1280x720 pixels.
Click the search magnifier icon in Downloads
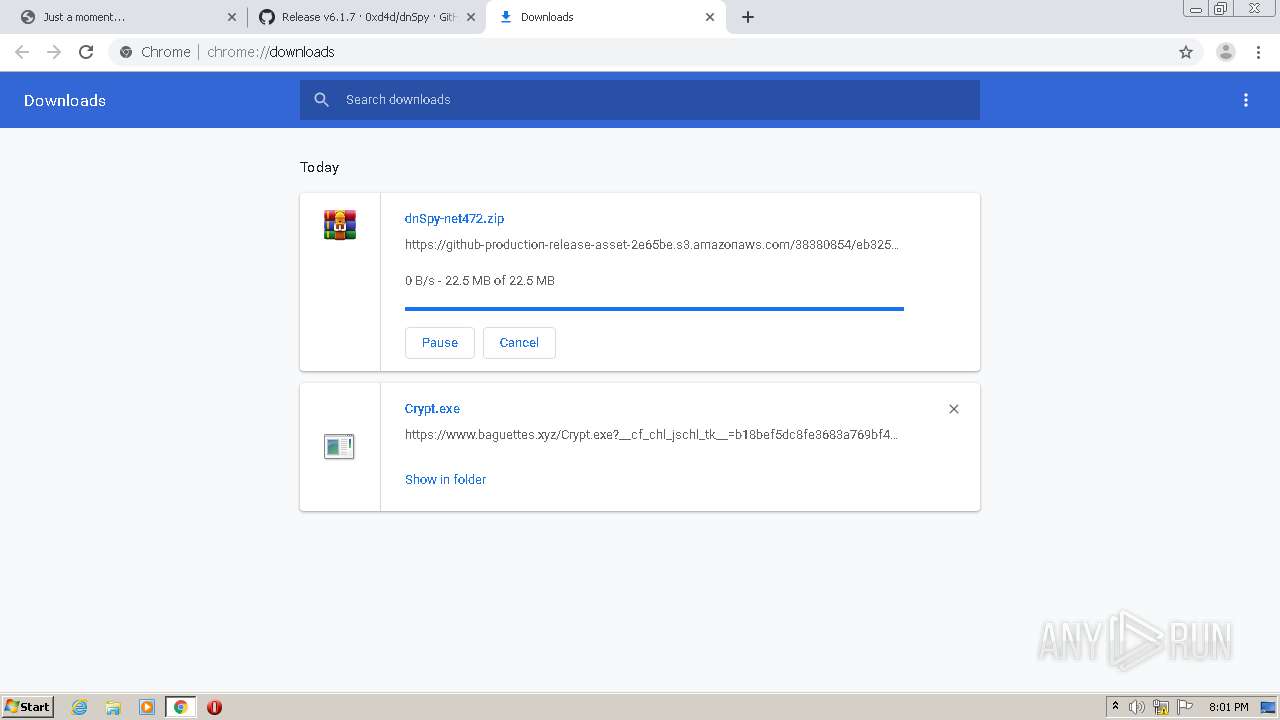coord(321,100)
